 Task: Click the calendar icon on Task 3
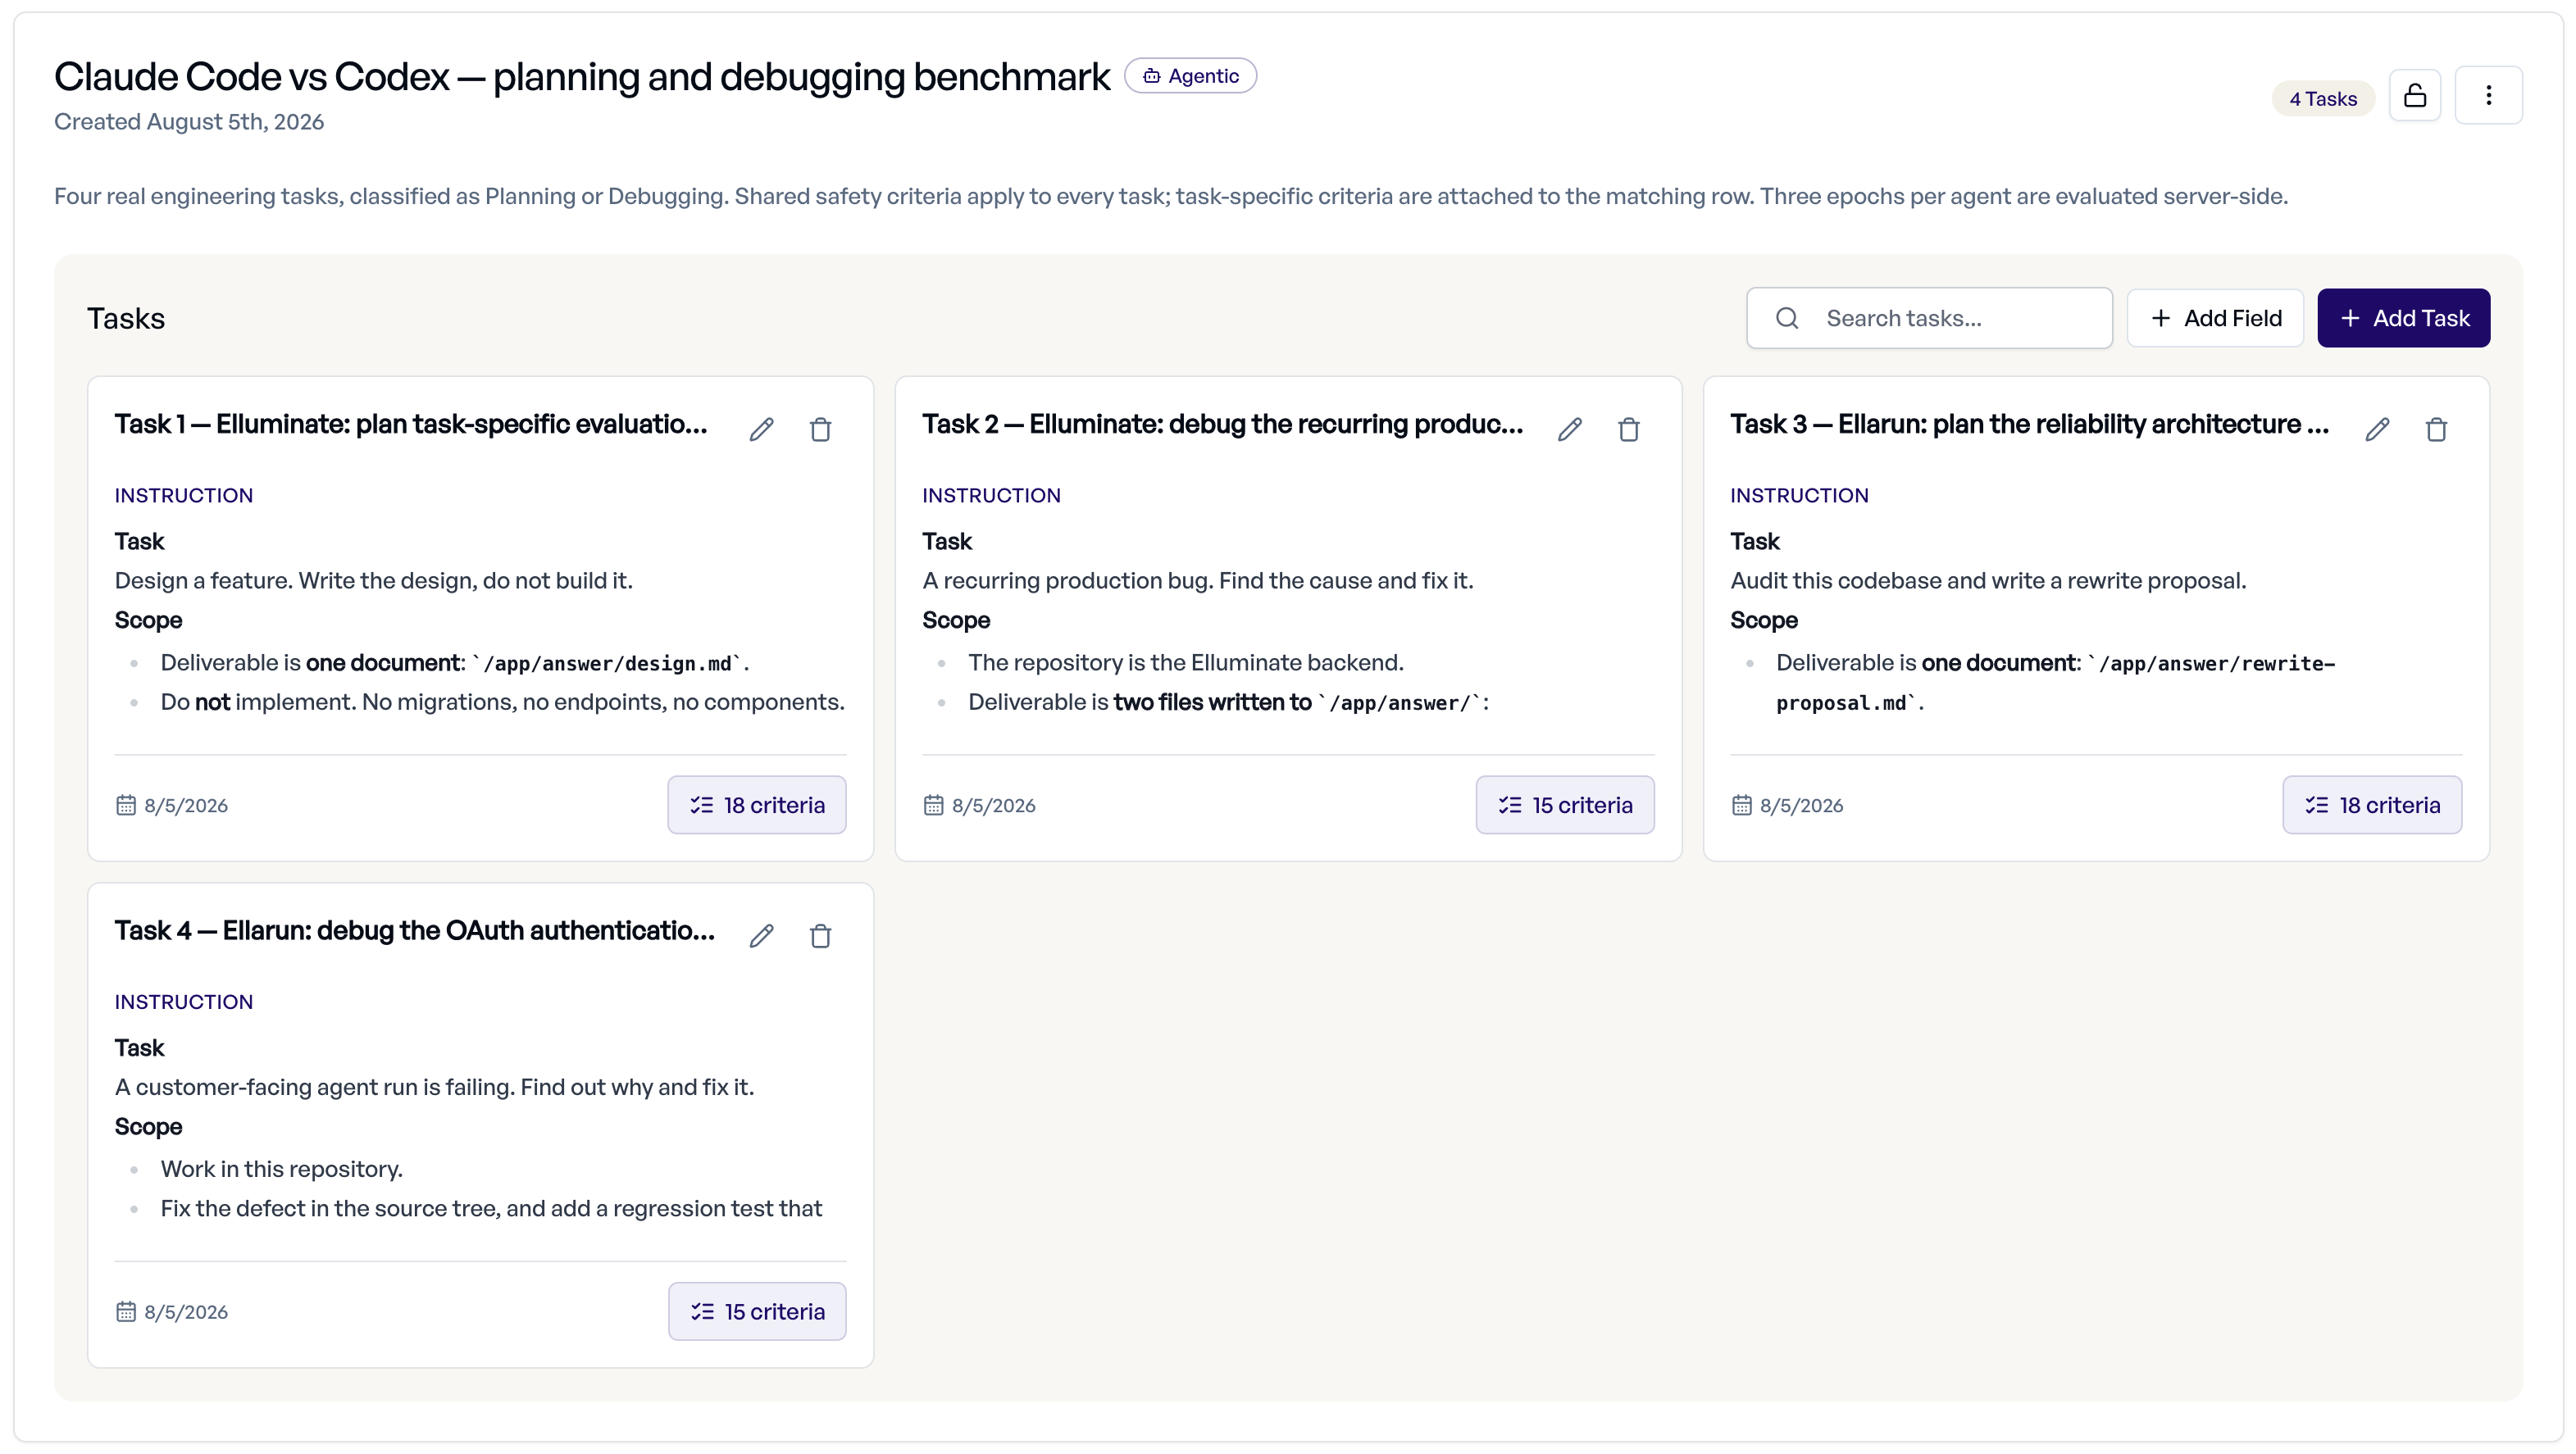tap(1741, 805)
